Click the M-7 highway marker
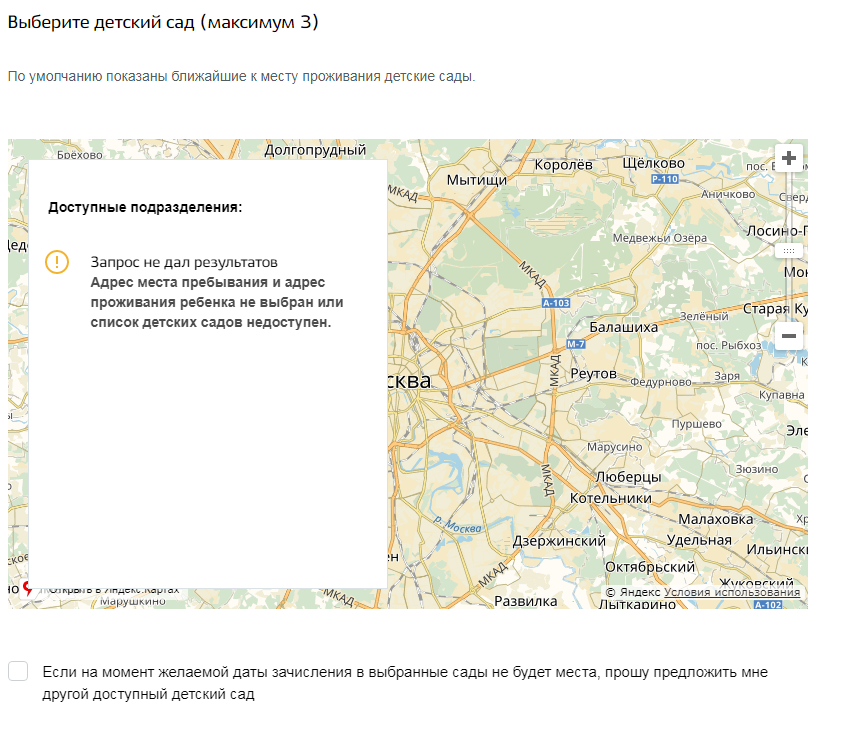 tap(575, 344)
